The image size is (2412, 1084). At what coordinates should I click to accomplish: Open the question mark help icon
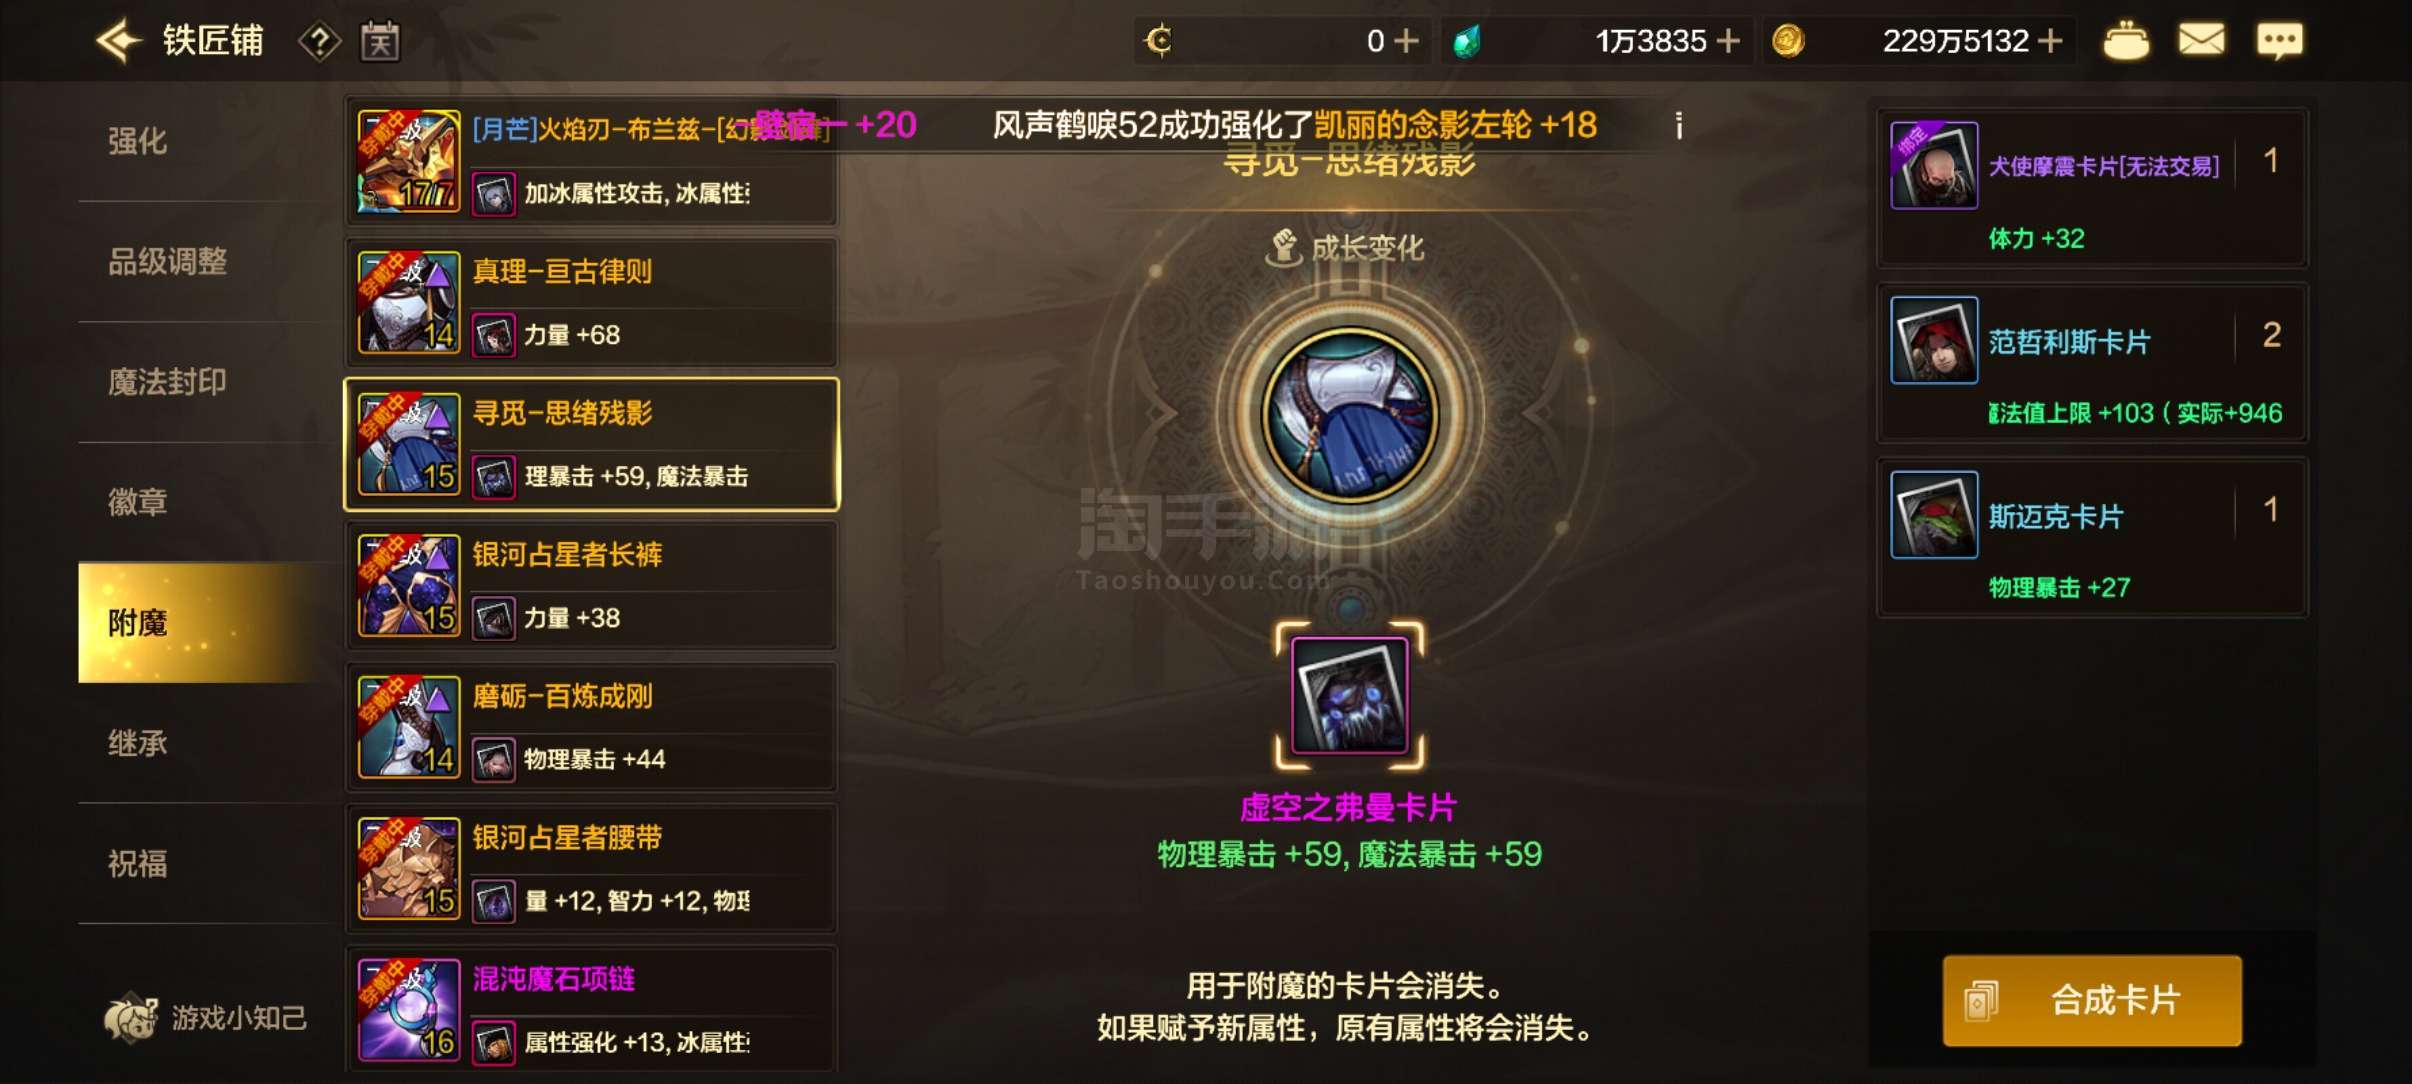pos(320,41)
